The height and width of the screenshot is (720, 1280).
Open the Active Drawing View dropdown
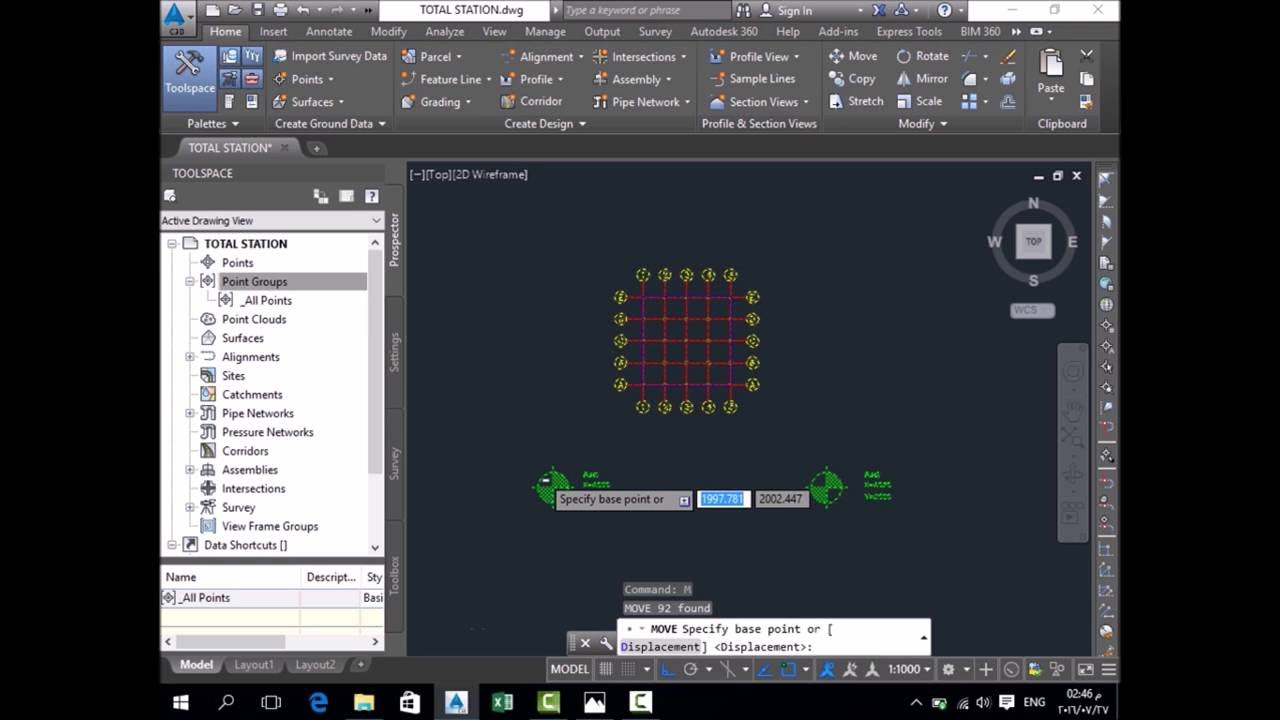[272, 220]
